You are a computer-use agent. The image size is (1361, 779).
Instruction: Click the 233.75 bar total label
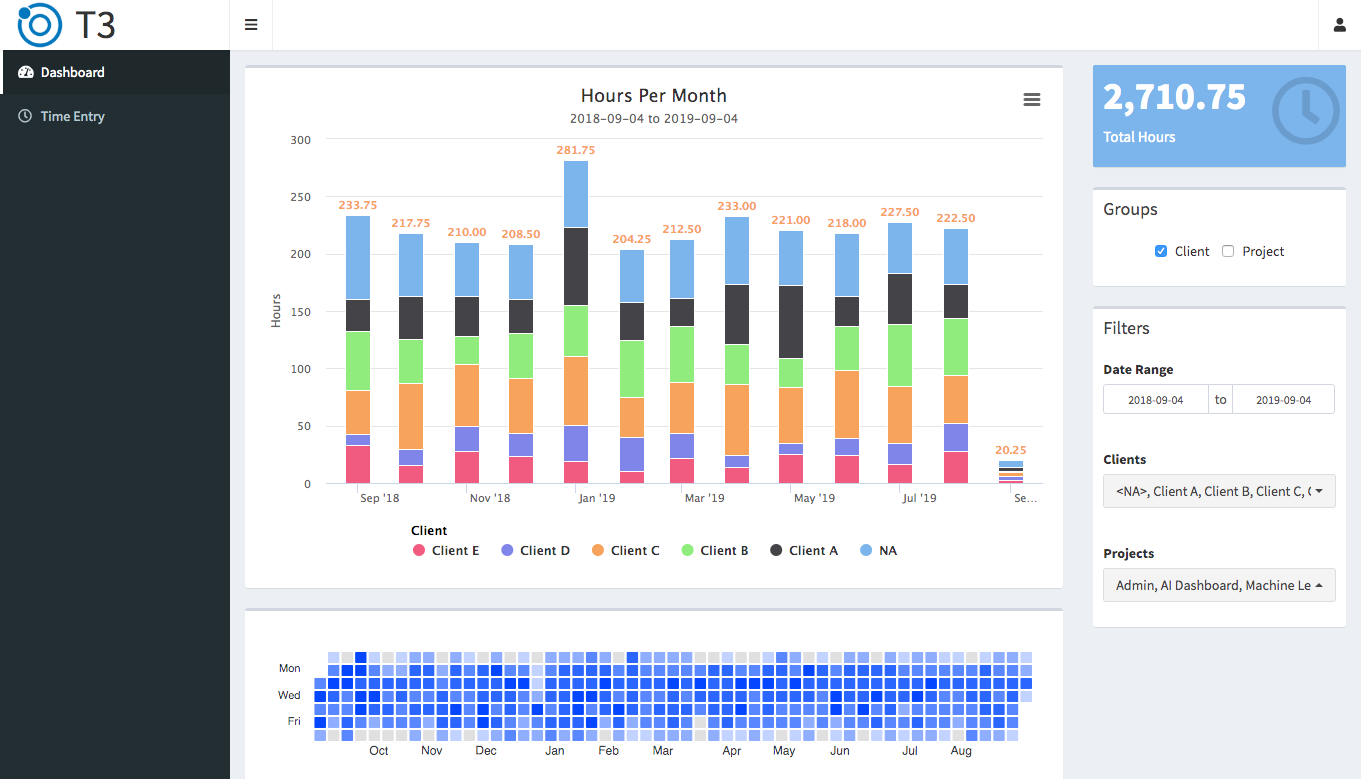pyautogui.click(x=358, y=205)
